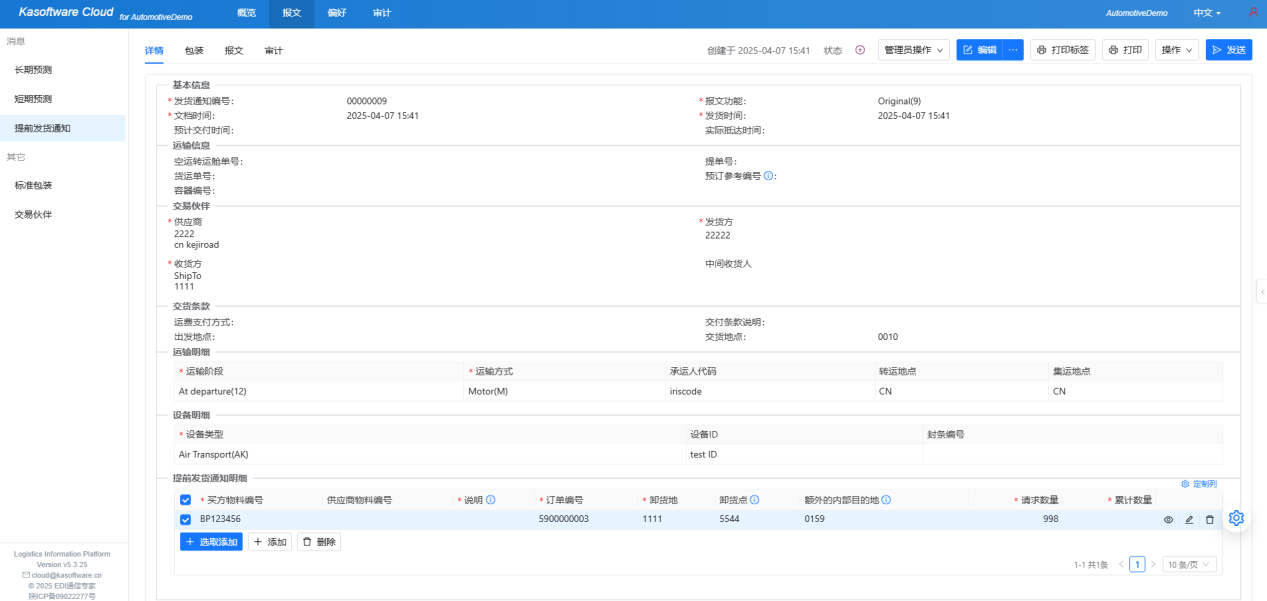This screenshot has width=1267, height=601.
Task: Click info icon beside 卸货点 column header
Action: click(x=754, y=500)
